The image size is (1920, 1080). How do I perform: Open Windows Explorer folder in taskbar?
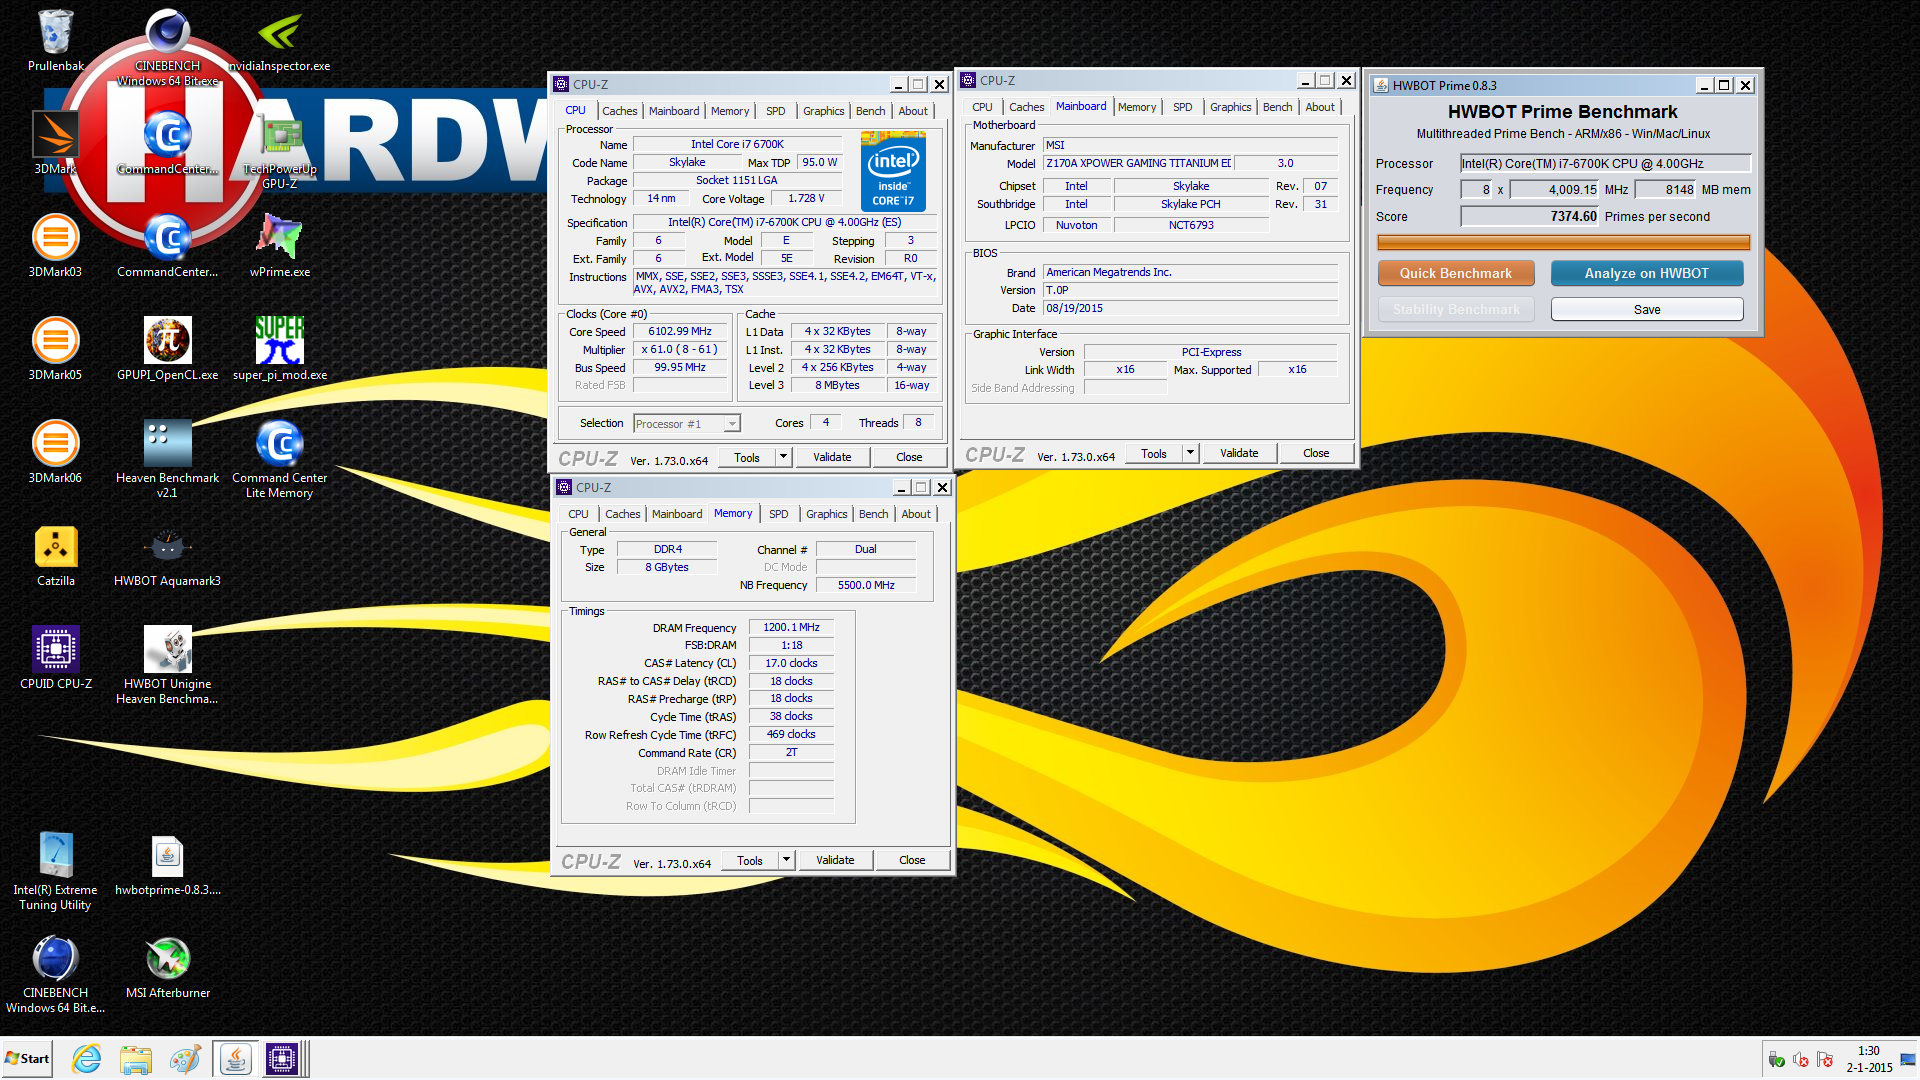click(135, 1059)
